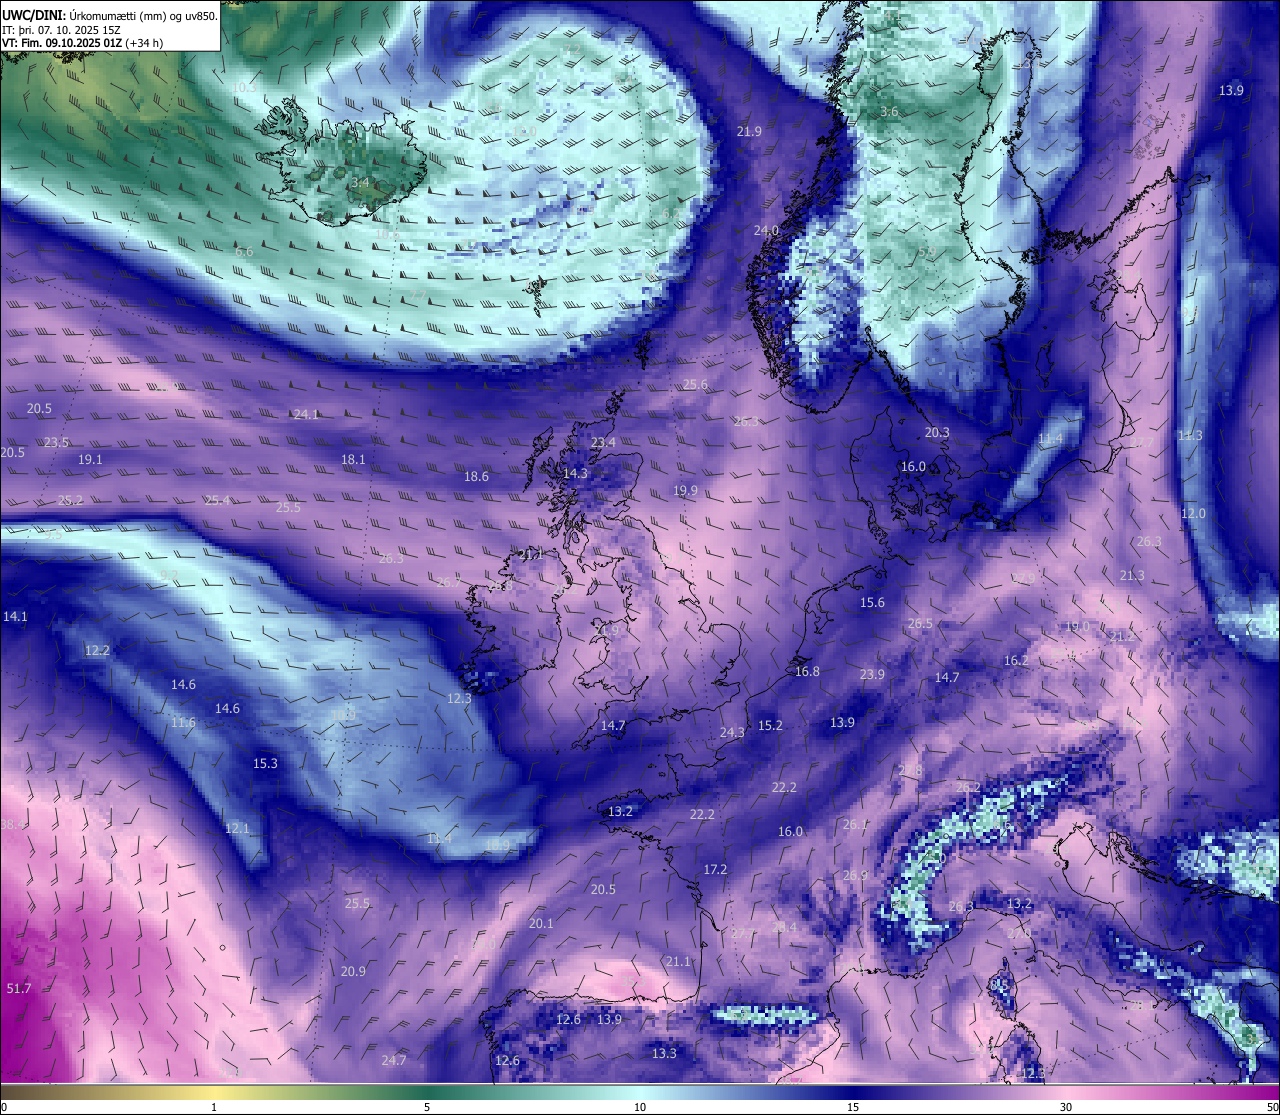Click the map value 3.6 over Scandinavia

(888, 112)
